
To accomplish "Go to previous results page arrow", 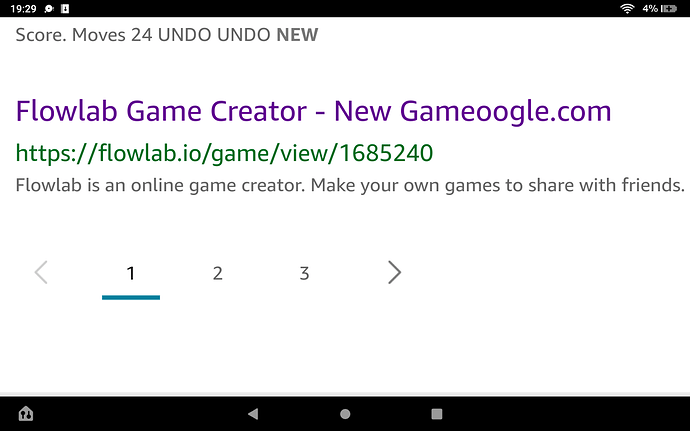I will (41, 273).
